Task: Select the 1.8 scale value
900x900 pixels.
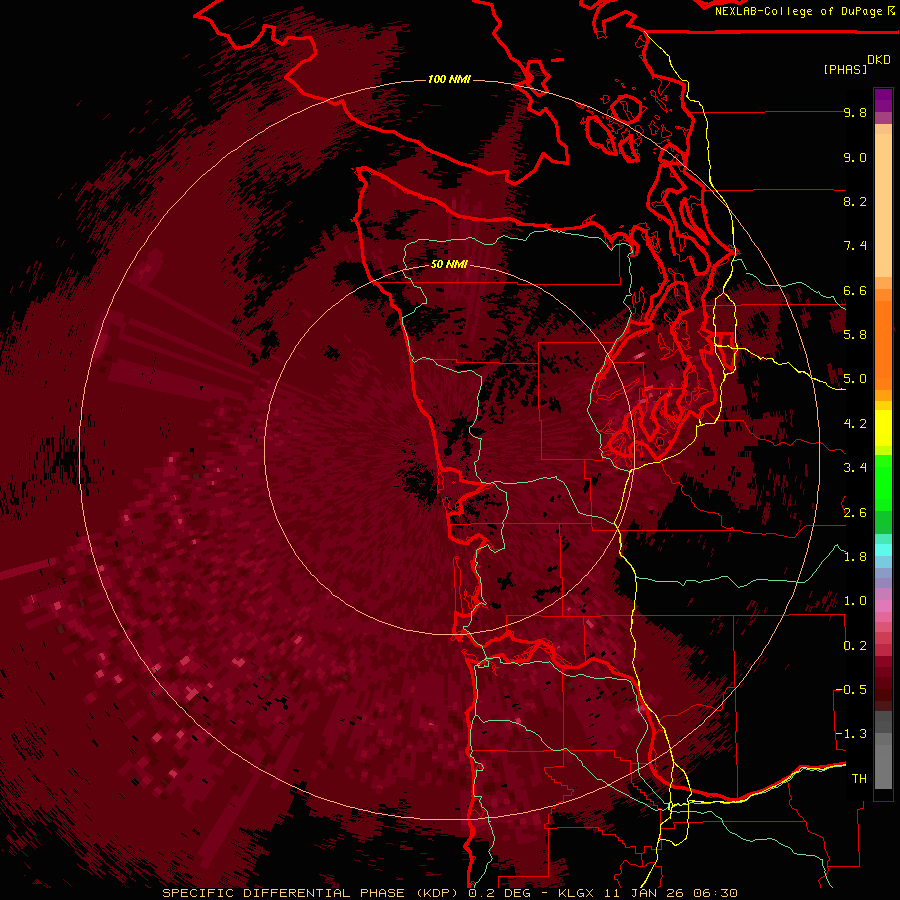Action: 855,557
